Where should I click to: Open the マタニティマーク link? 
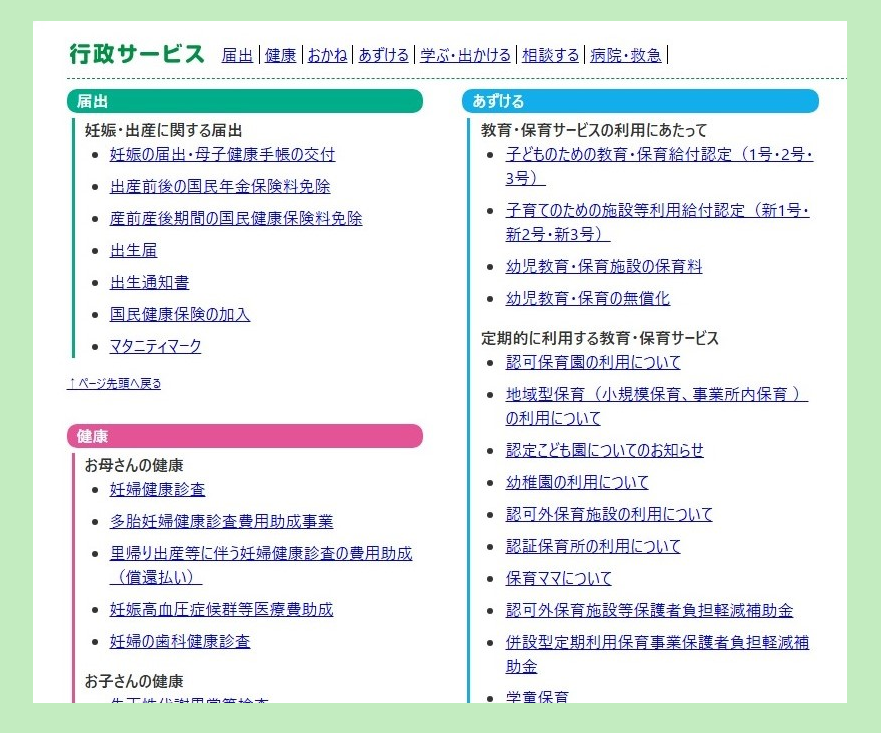[155, 346]
